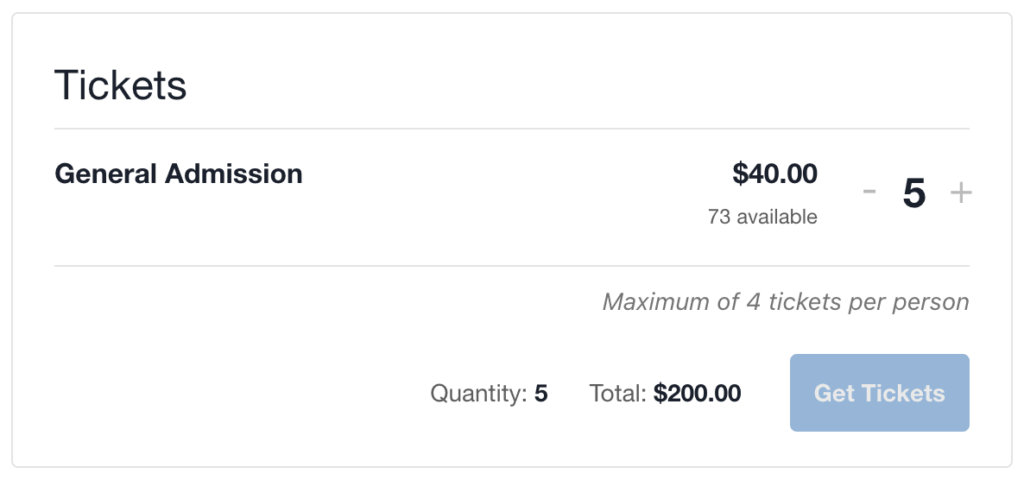Click the word Admission in ticket name
Image resolution: width=1024 pixels, height=480 pixels.
234,174
